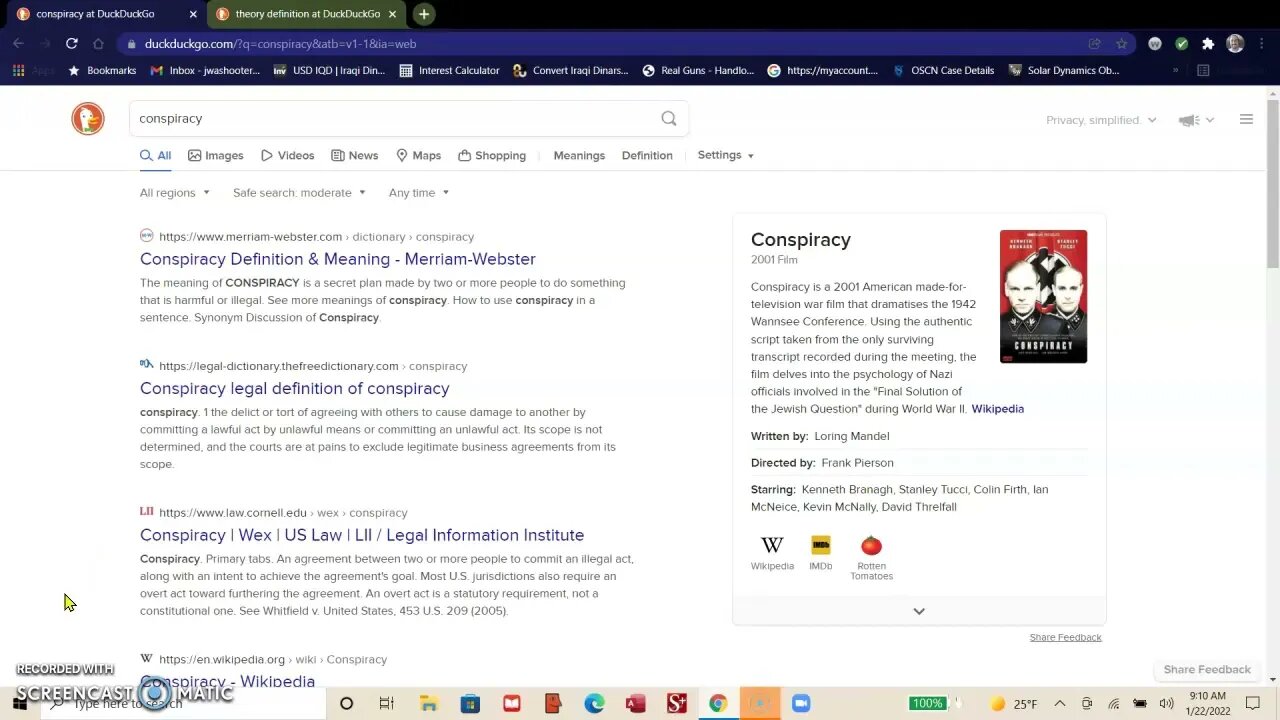Click the volume speaker icon in system tray
The width and height of the screenshot is (1280, 720).
tap(1166, 704)
